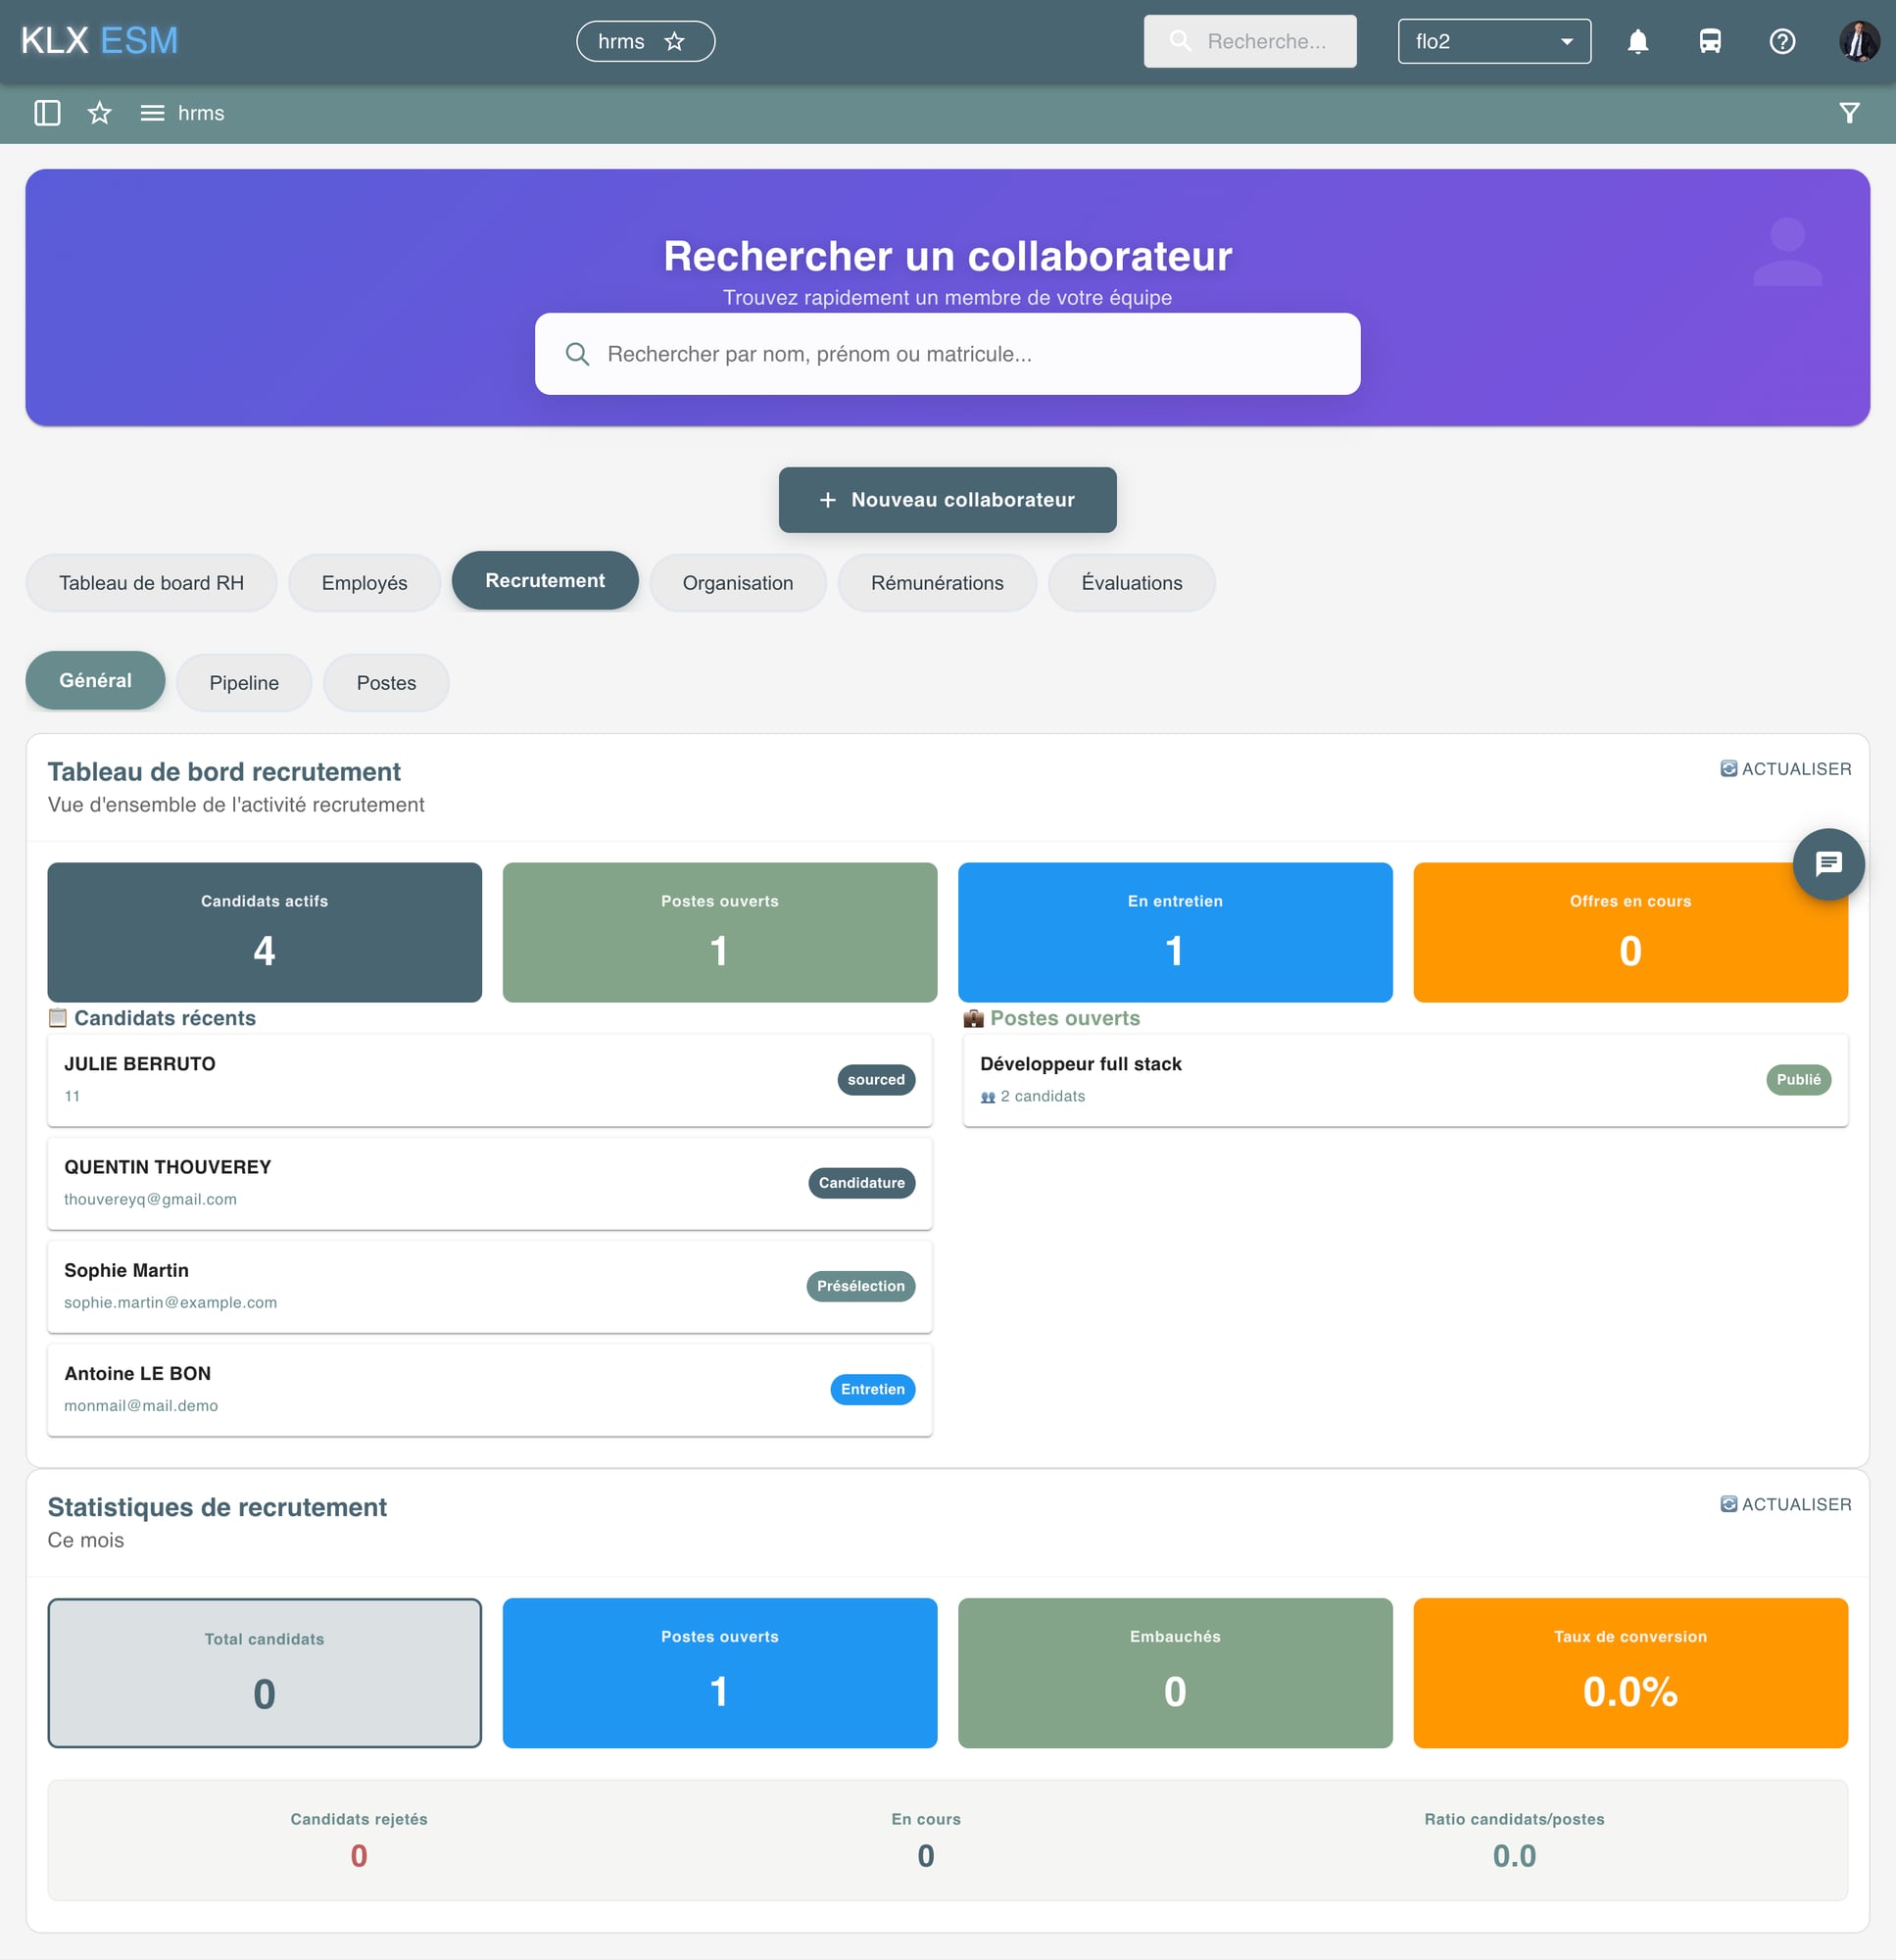Click the user avatar profile picture

point(1859,41)
